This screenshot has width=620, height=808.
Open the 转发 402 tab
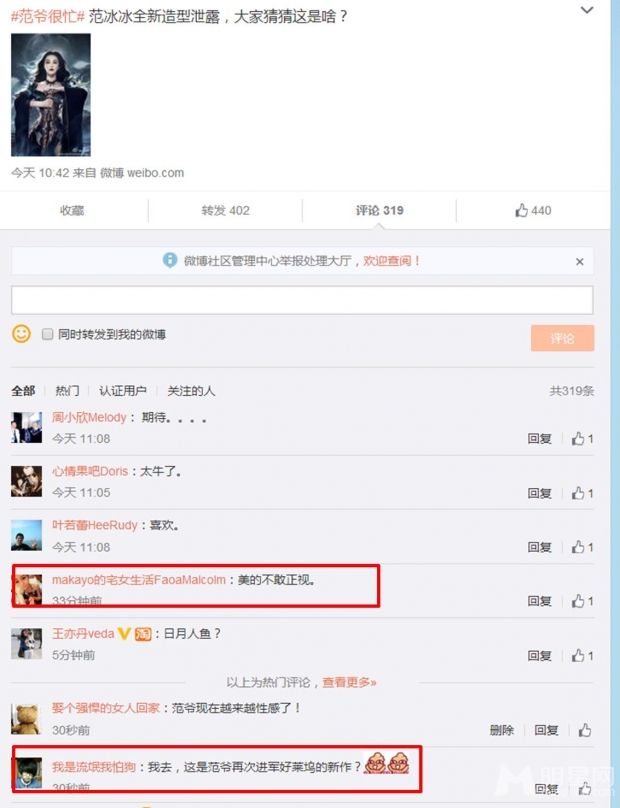click(225, 210)
